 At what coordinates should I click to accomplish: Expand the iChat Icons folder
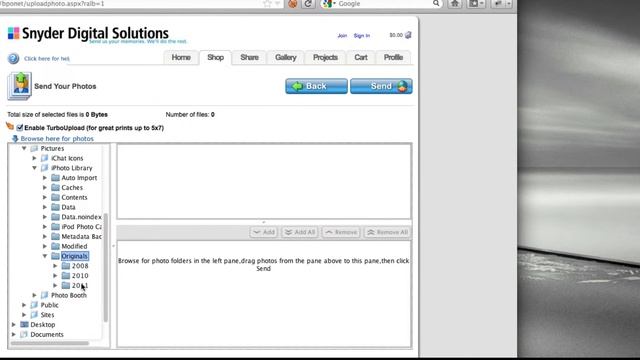click(x=35, y=158)
